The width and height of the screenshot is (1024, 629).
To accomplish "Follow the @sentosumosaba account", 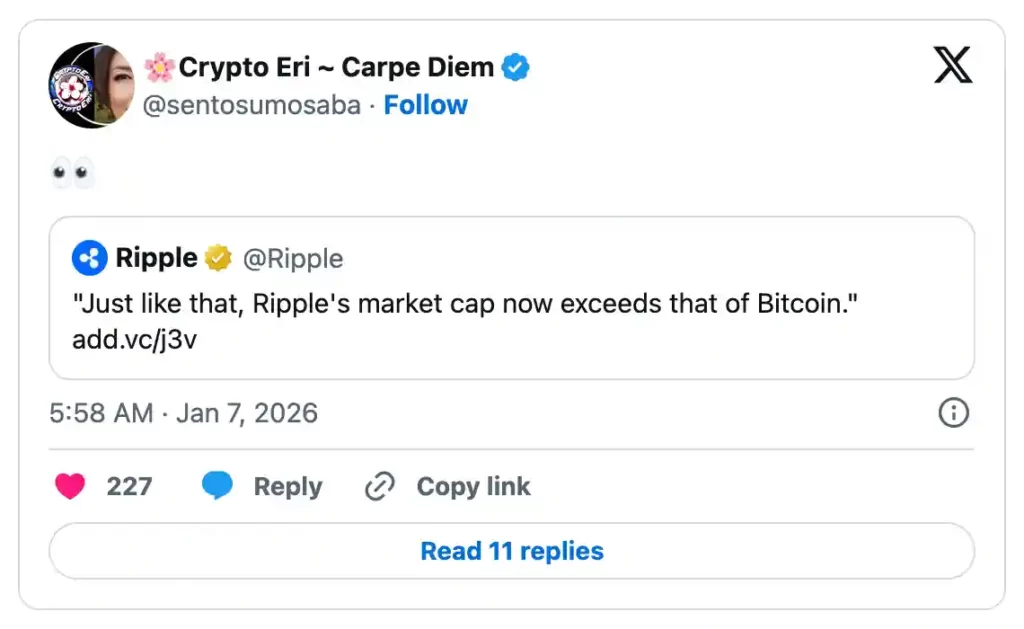I will pos(425,105).
